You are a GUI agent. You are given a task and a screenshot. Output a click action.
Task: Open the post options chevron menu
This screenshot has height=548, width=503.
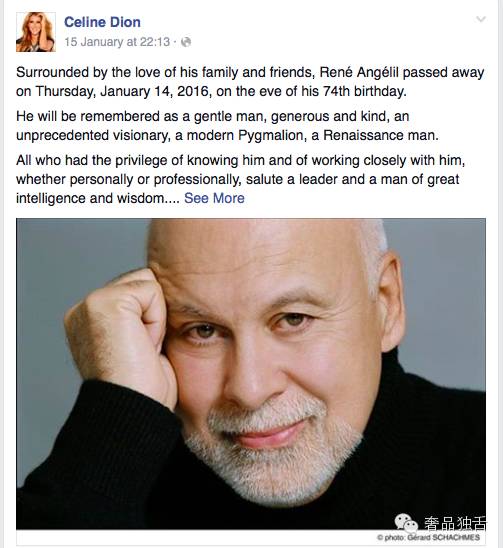click(481, 19)
